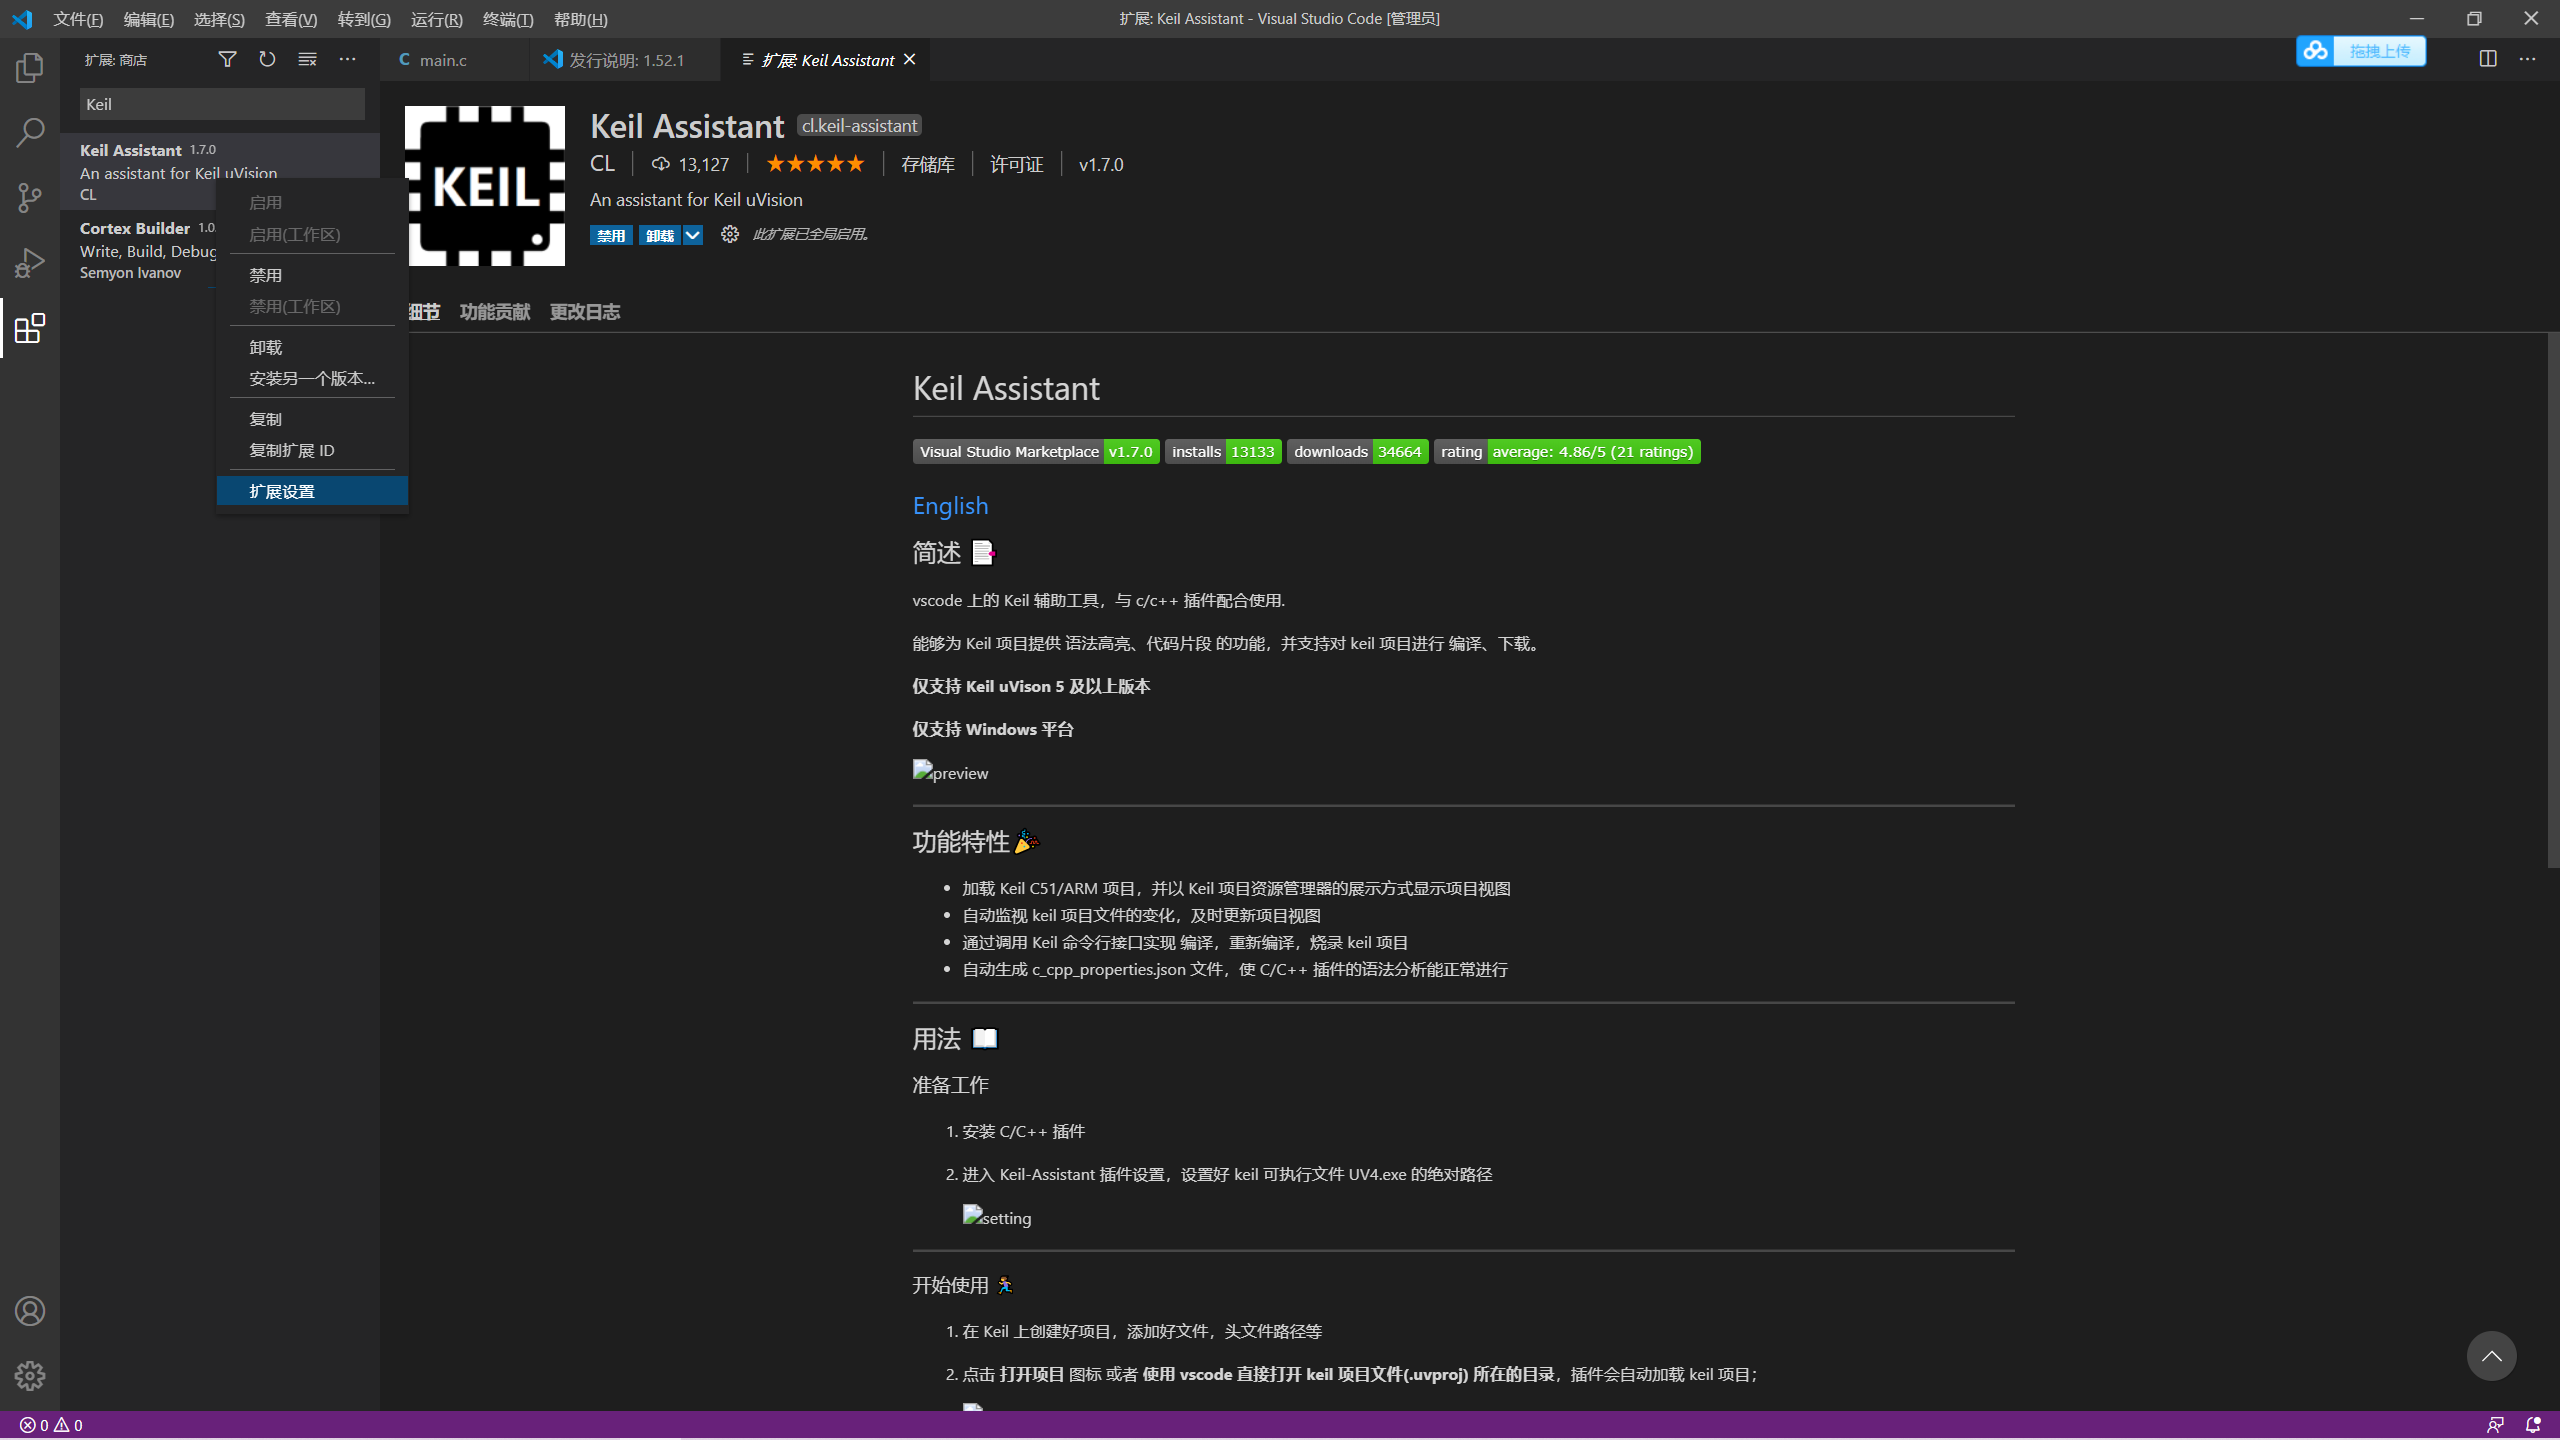Screen dimensions: 2560x1440
Task: Follow the English link in the readme
Action: (950, 506)
